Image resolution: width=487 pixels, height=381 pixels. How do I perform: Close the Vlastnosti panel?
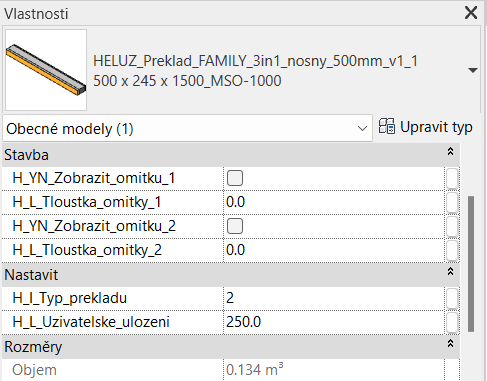(x=471, y=13)
